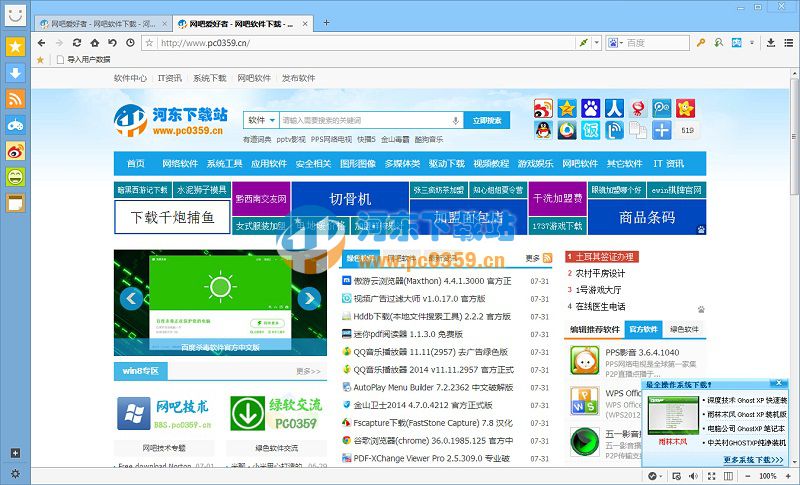Switch to the first browser tab
The width and height of the screenshot is (800, 485).
coord(103,24)
